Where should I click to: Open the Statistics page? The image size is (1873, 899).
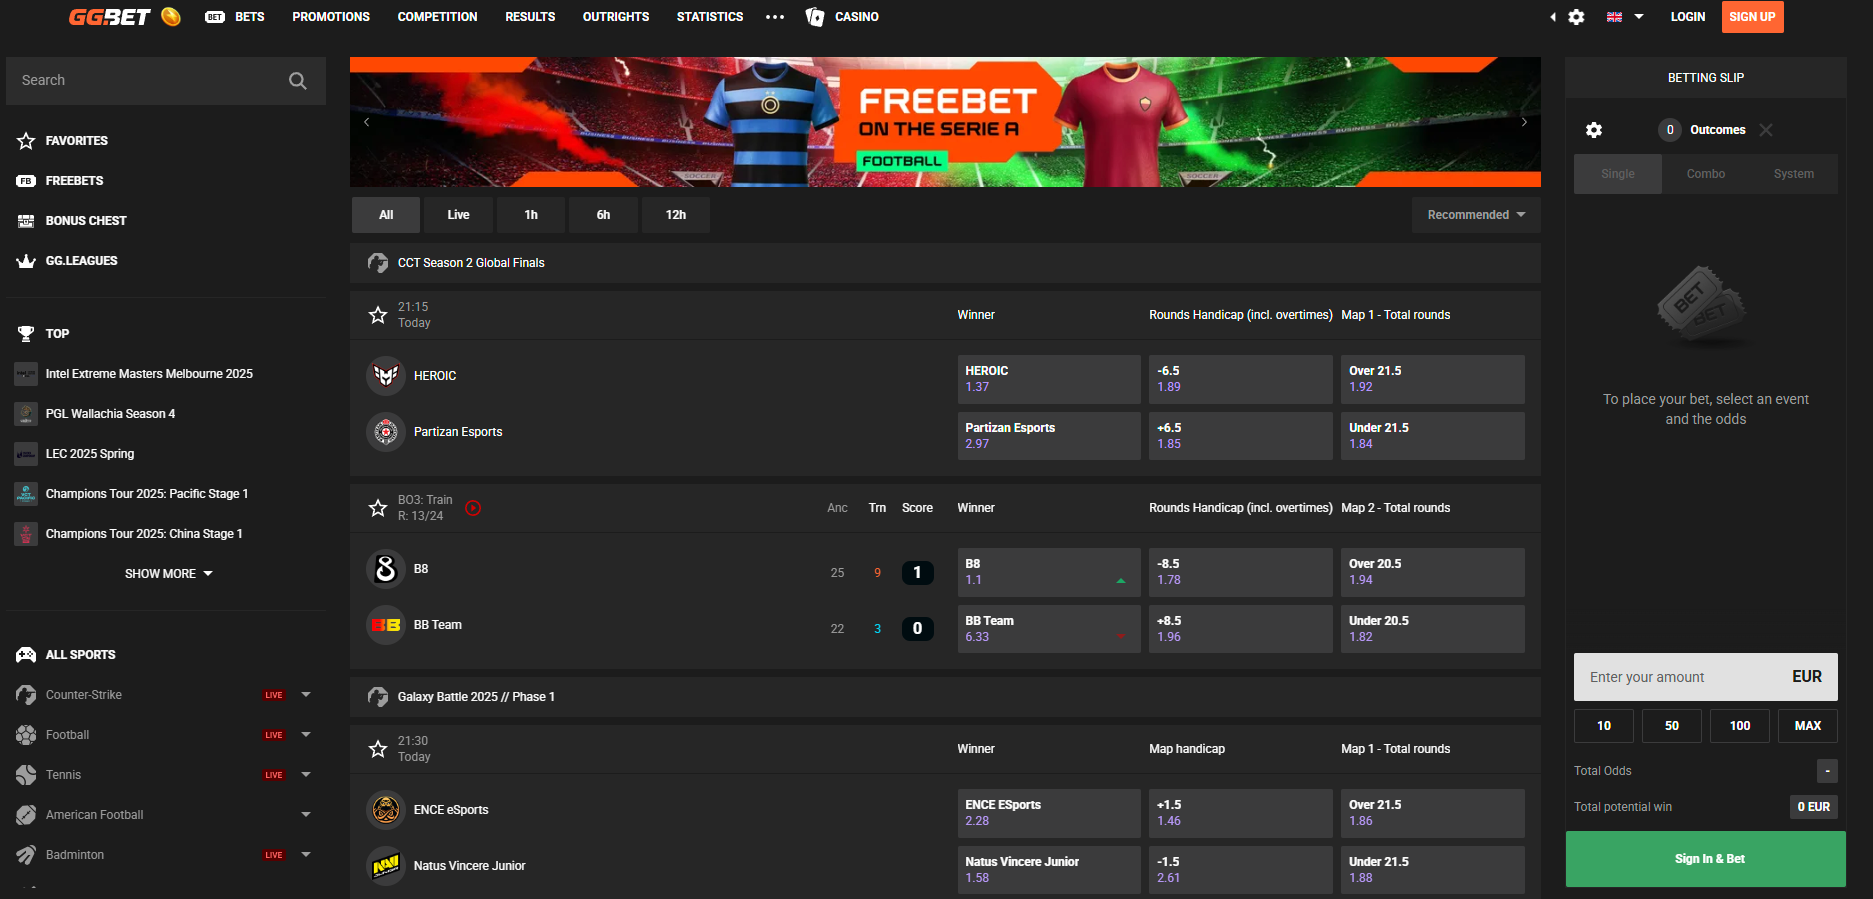[x=710, y=17]
